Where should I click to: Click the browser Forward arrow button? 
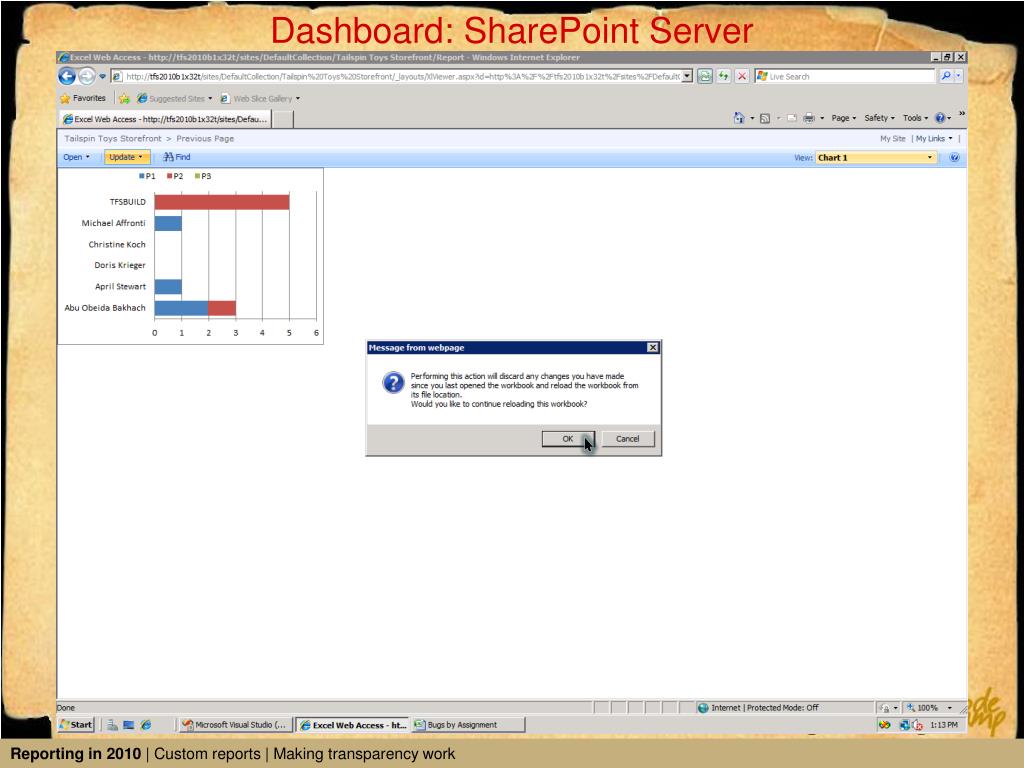(86, 76)
